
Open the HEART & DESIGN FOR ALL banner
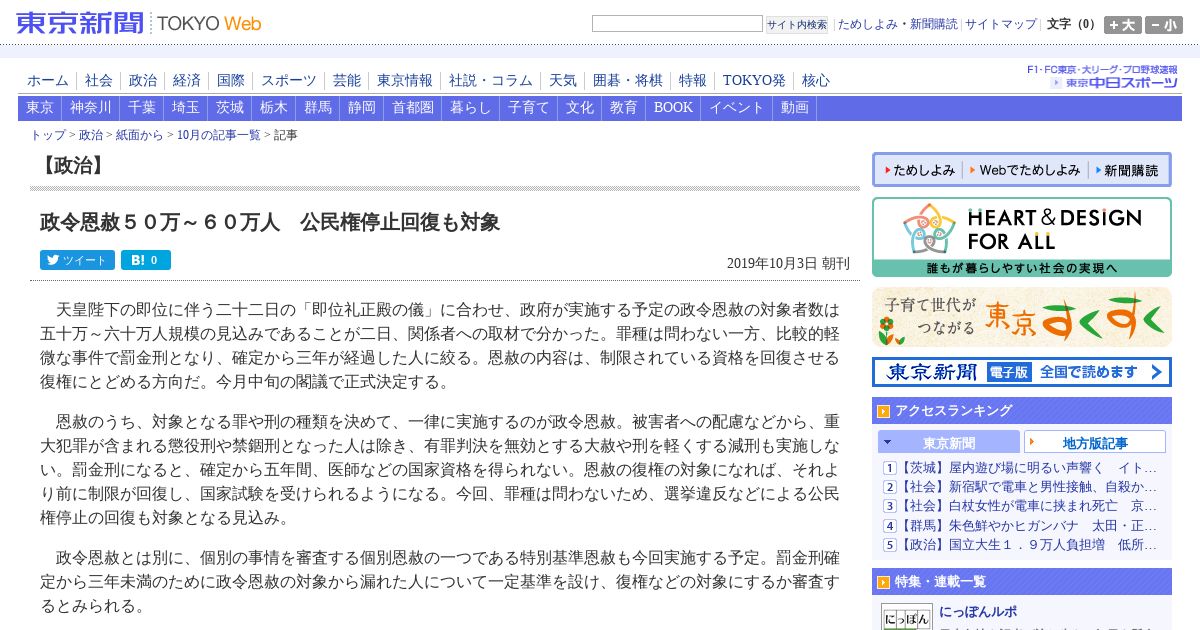tap(1022, 237)
